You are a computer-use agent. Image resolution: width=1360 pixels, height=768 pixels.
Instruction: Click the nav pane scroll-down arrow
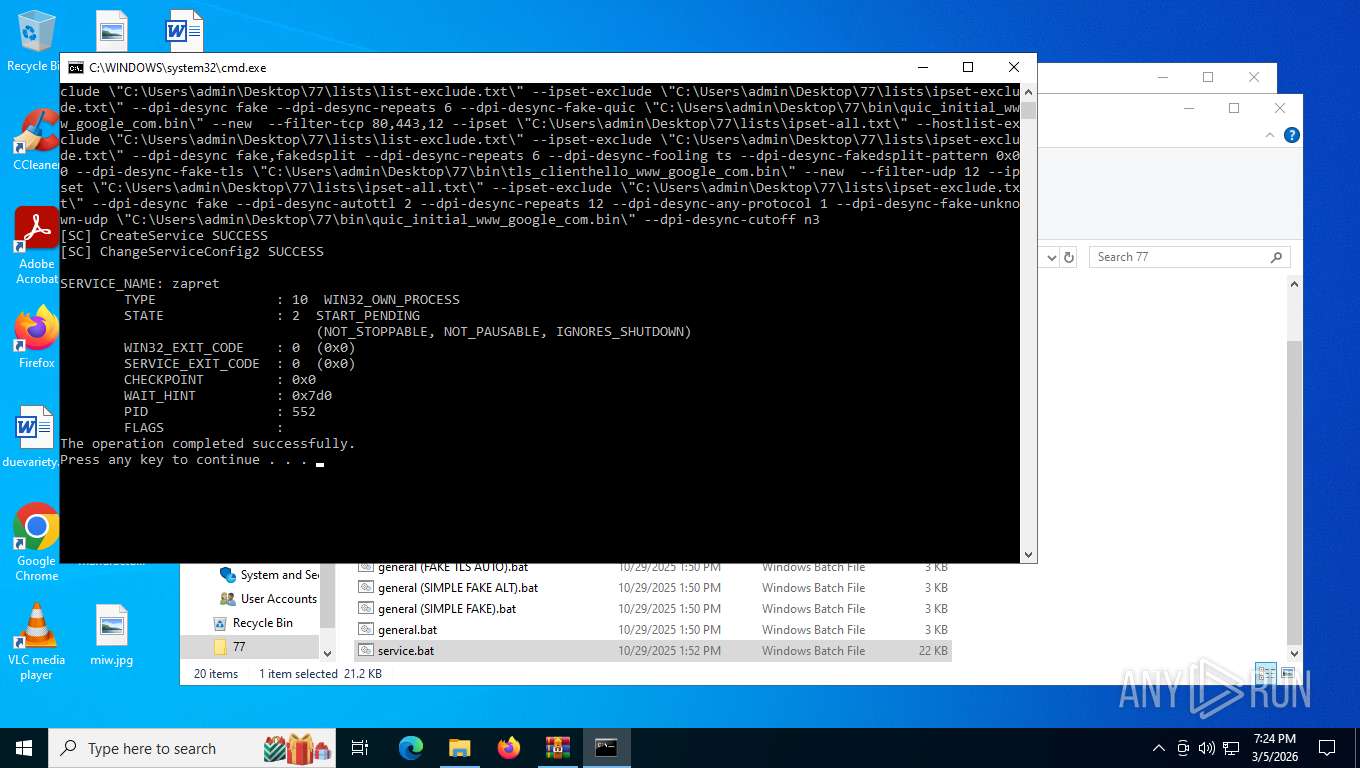pyautogui.click(x=327, y=652)
